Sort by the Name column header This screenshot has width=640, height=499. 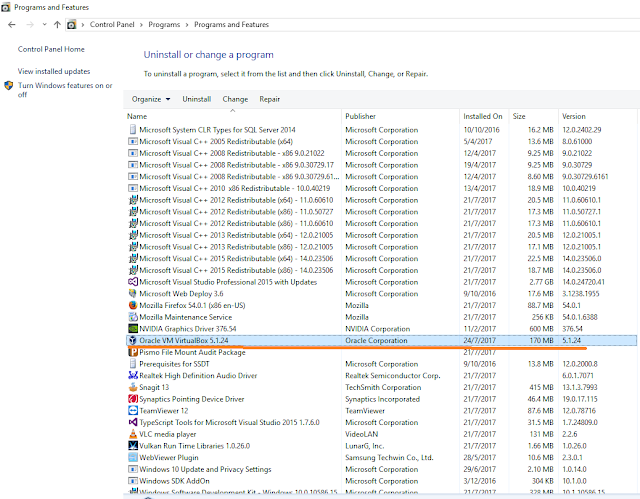233,116
